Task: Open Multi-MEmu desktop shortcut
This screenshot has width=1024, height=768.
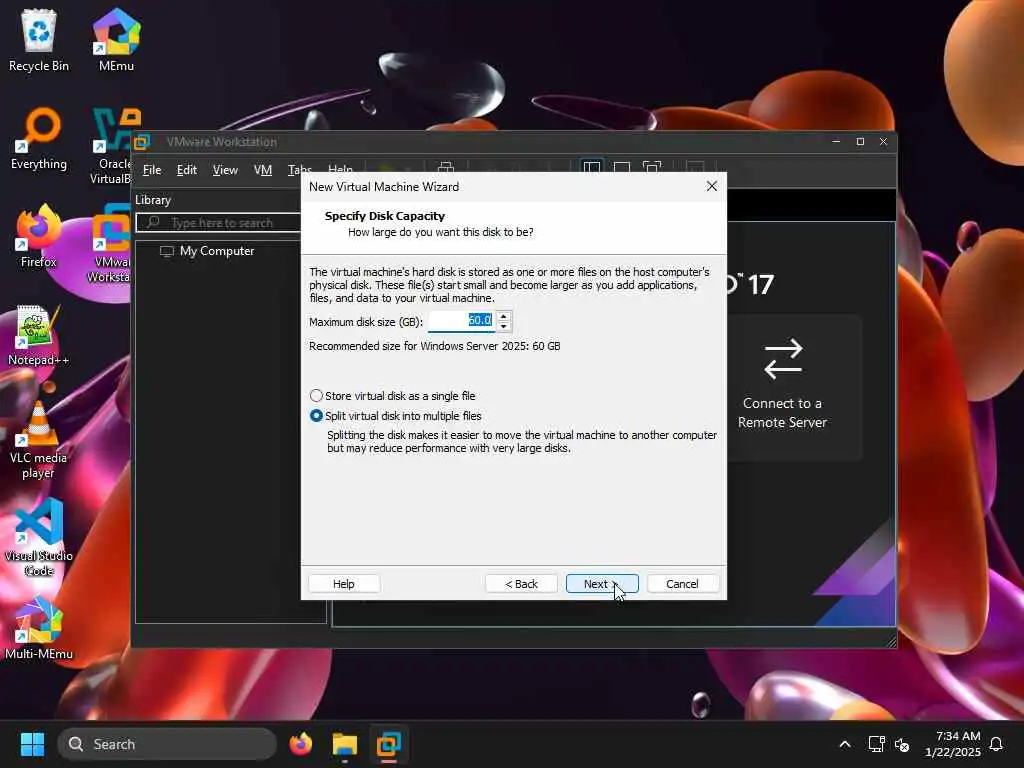Action: [39, 628]
